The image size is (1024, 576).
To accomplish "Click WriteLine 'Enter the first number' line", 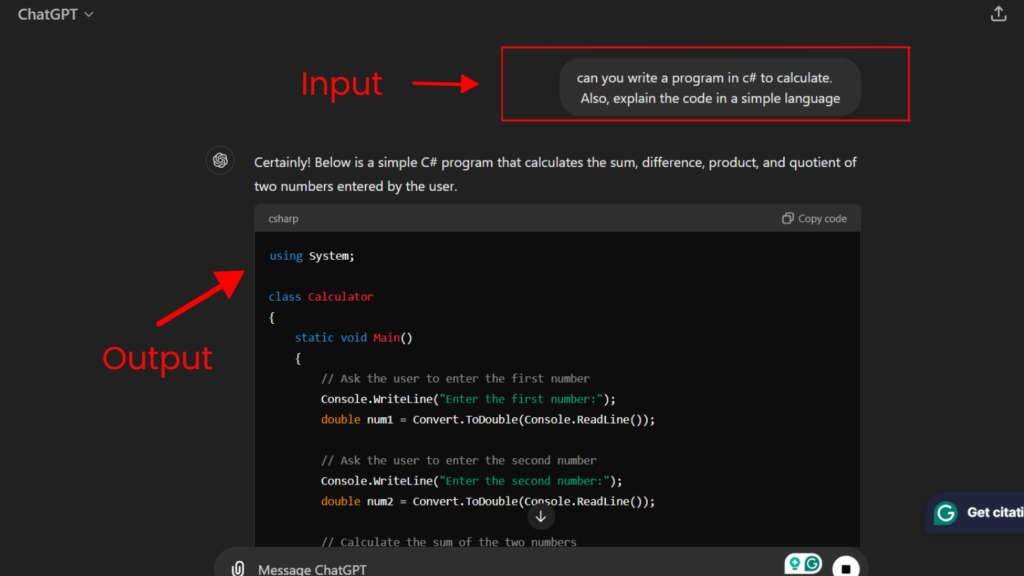I will (x=468, y=399).
